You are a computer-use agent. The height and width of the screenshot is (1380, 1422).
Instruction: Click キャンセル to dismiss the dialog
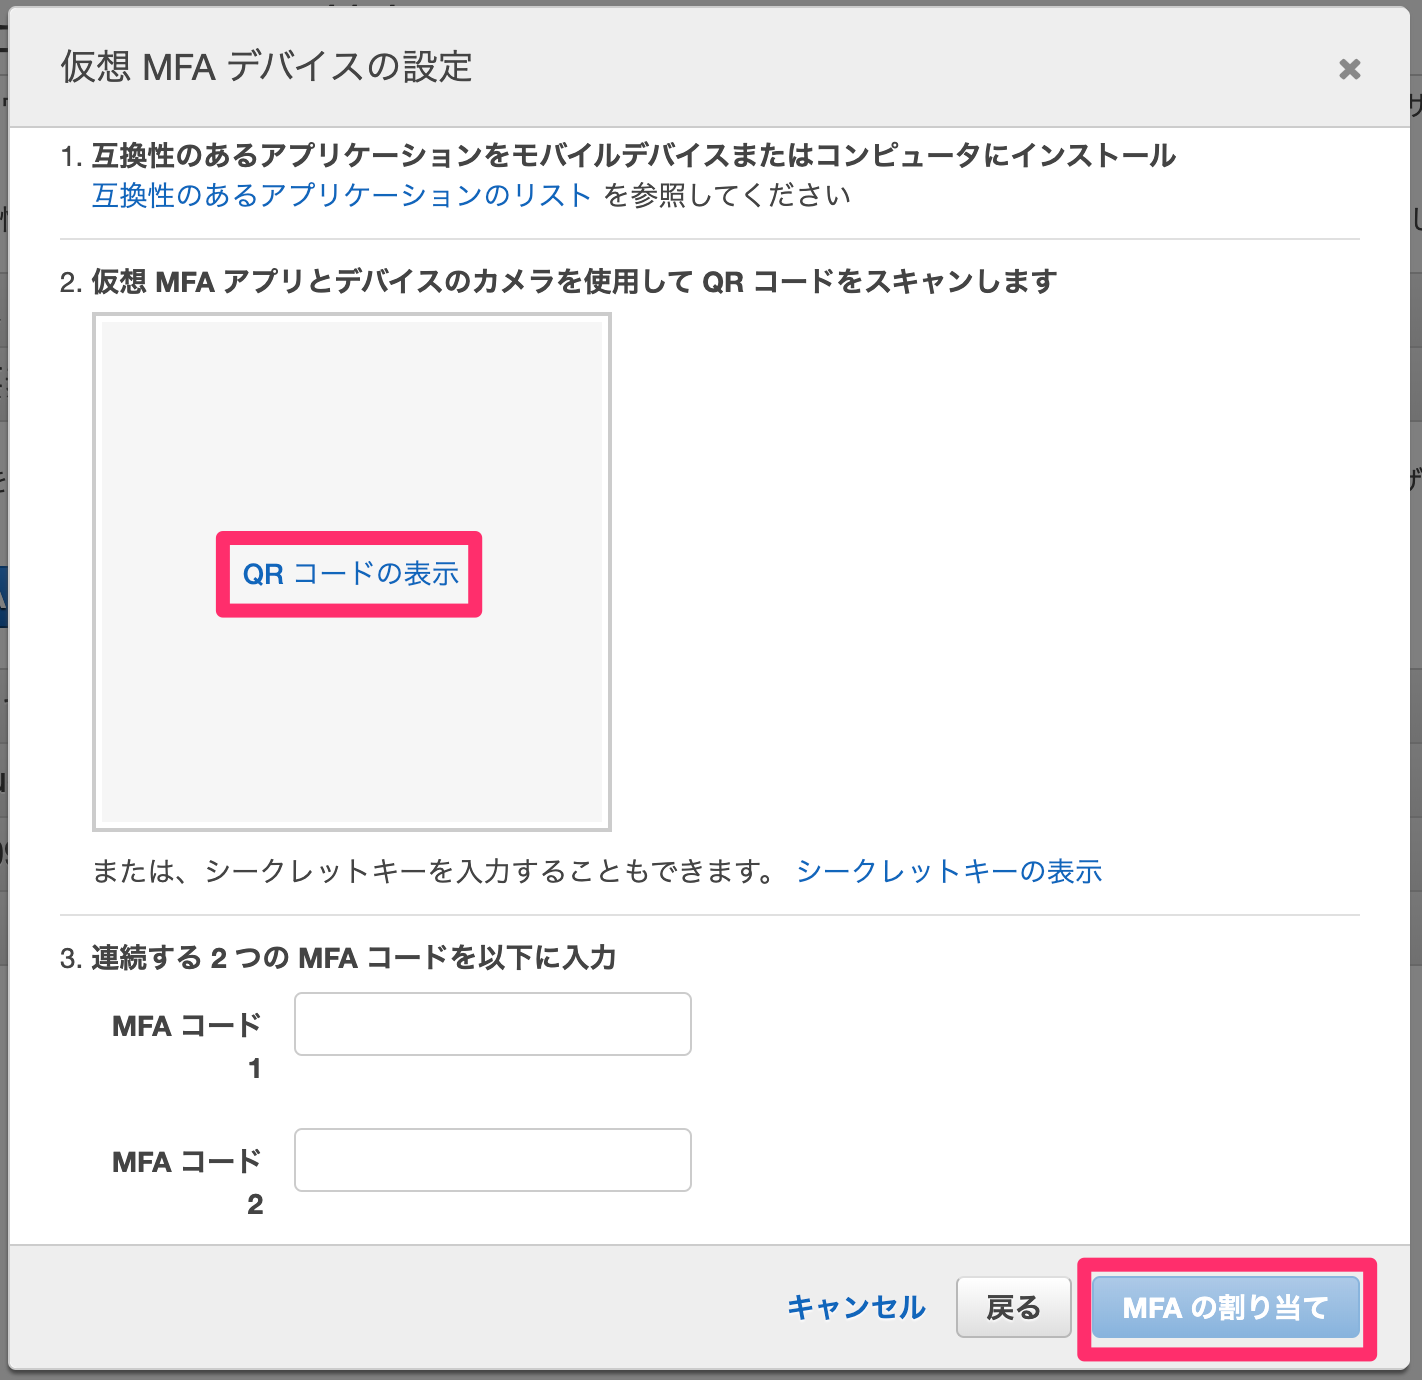tap(856, 1307)
